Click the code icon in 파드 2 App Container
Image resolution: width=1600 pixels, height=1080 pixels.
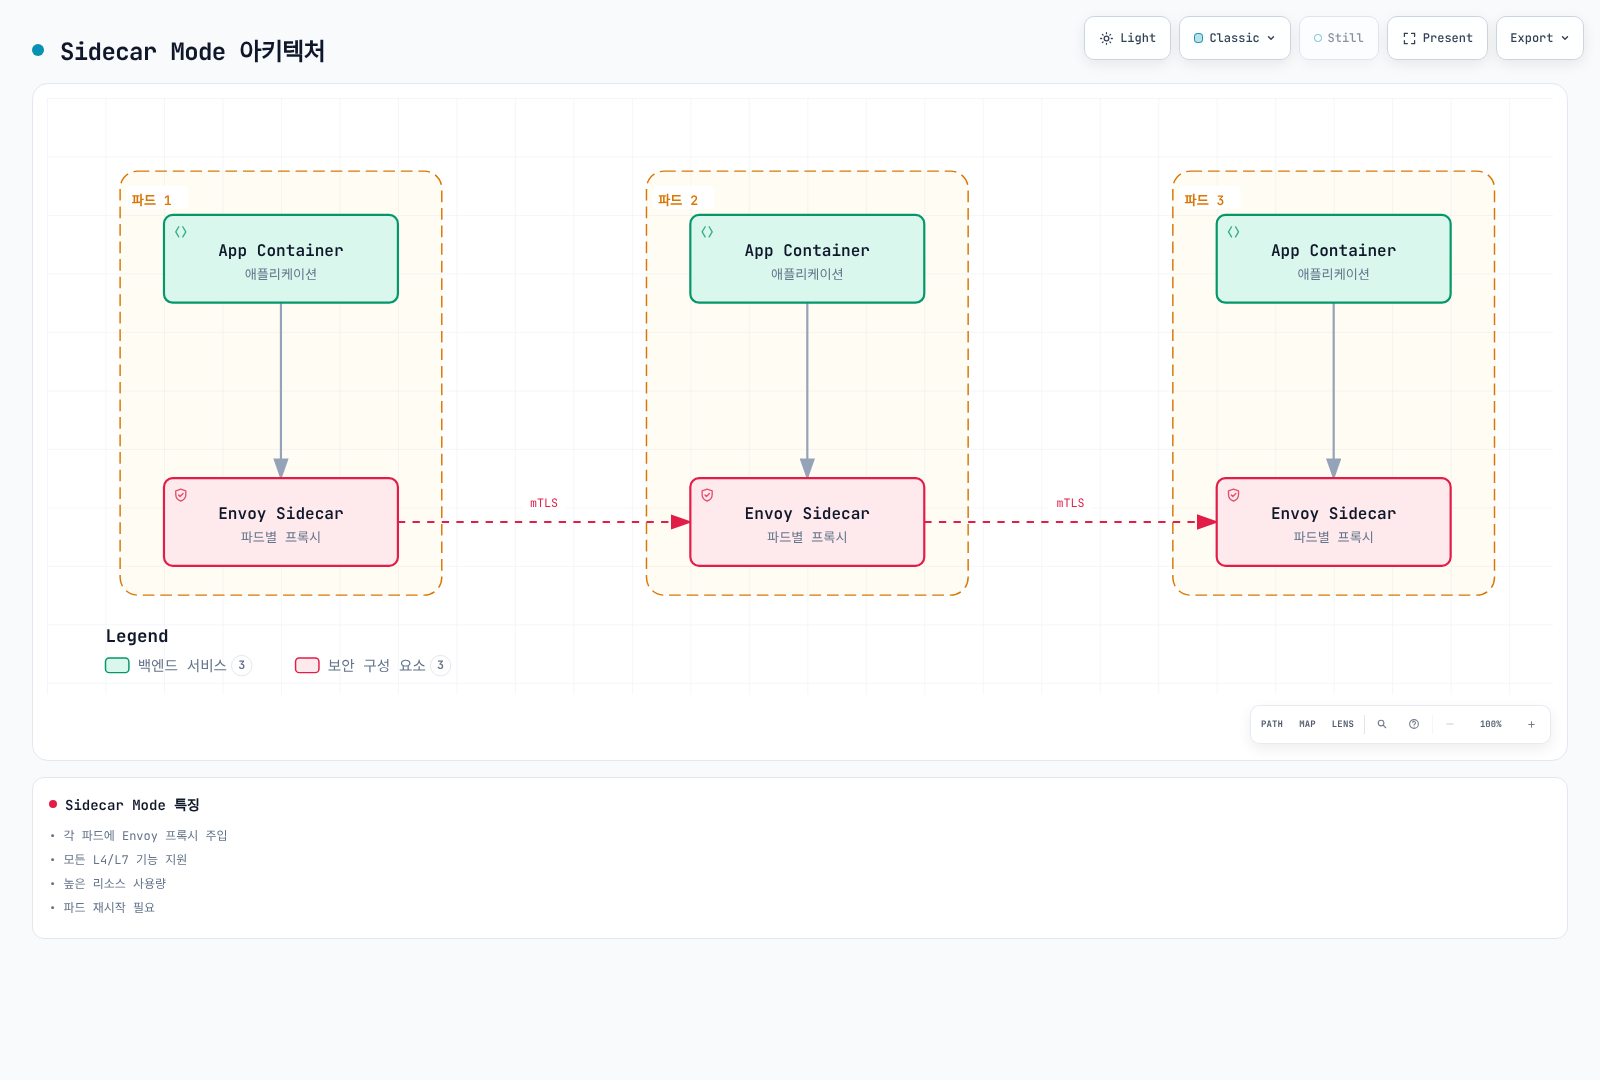[707, 232]
